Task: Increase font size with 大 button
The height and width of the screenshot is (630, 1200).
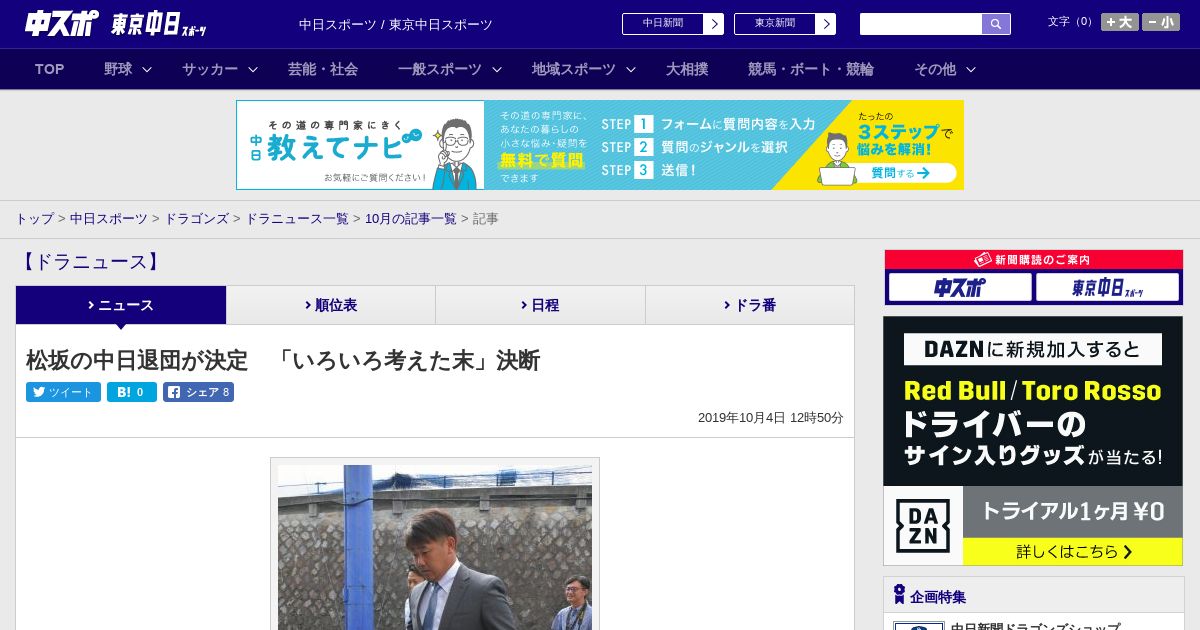Action: coord(1120,22)
